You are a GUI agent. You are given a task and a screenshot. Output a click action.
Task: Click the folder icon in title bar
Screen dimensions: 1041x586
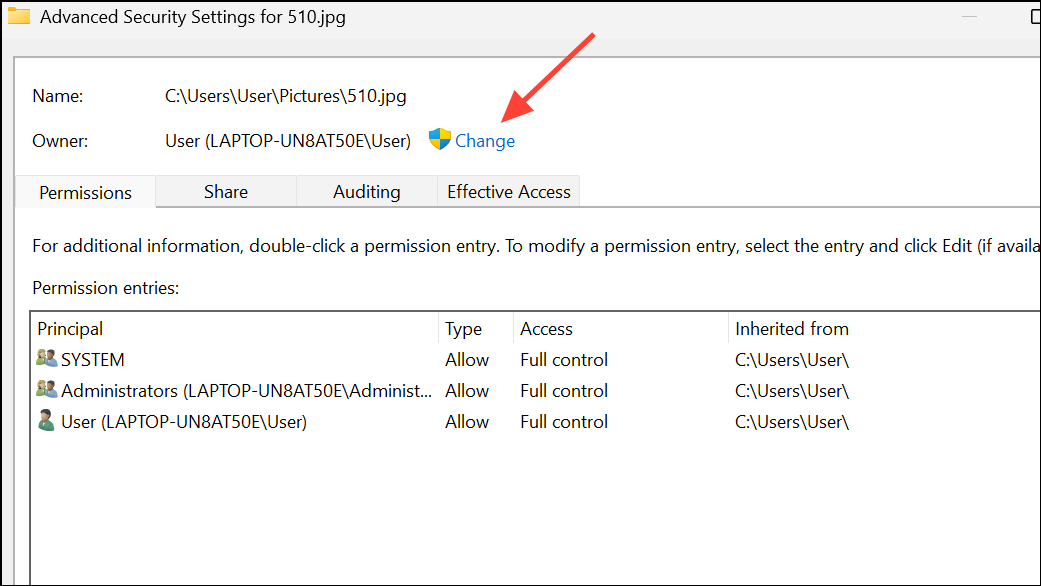19,16
